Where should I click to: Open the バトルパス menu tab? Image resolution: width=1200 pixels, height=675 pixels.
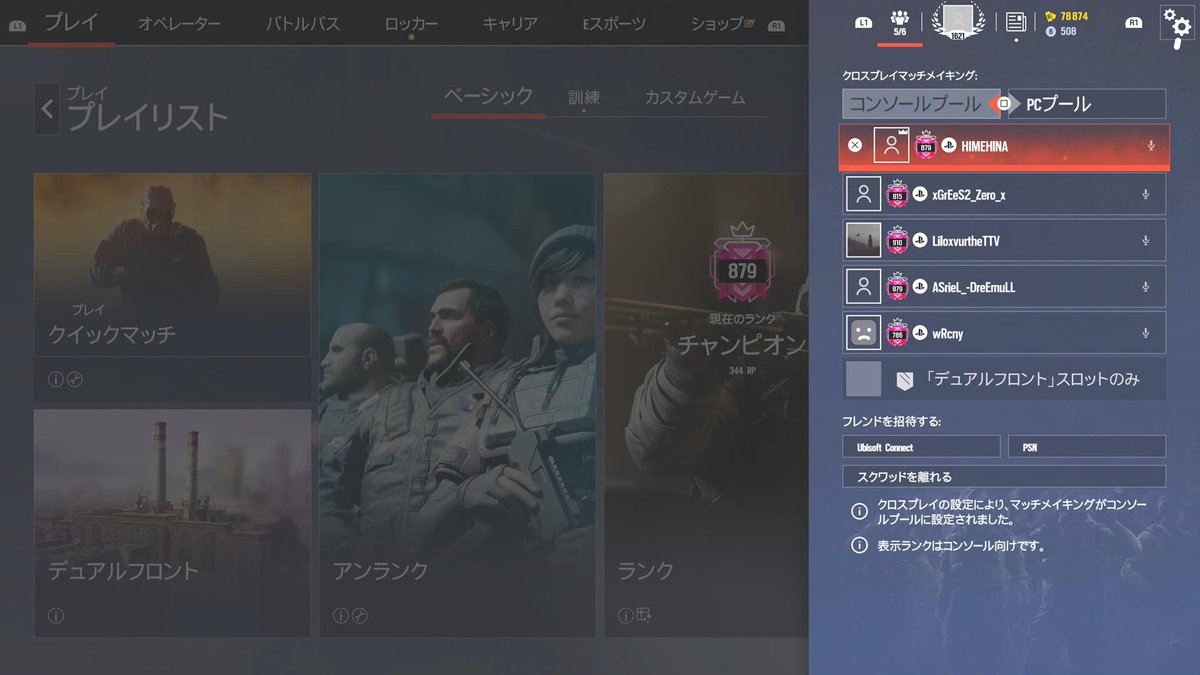[x=303, y=23]
